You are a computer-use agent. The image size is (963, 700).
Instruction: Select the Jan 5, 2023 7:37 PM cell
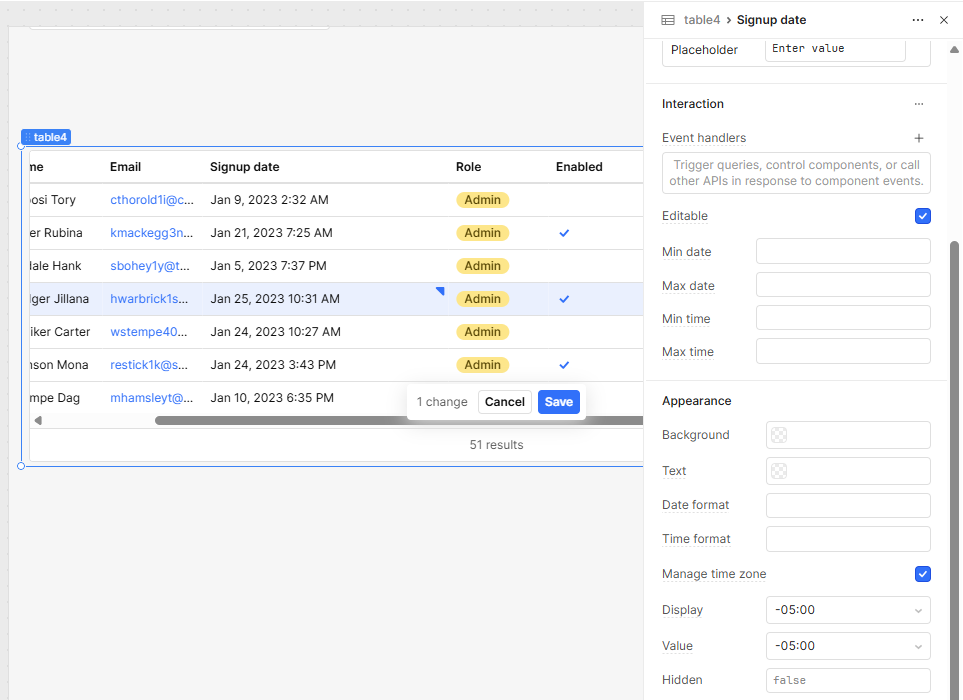(x=325, y=266)
